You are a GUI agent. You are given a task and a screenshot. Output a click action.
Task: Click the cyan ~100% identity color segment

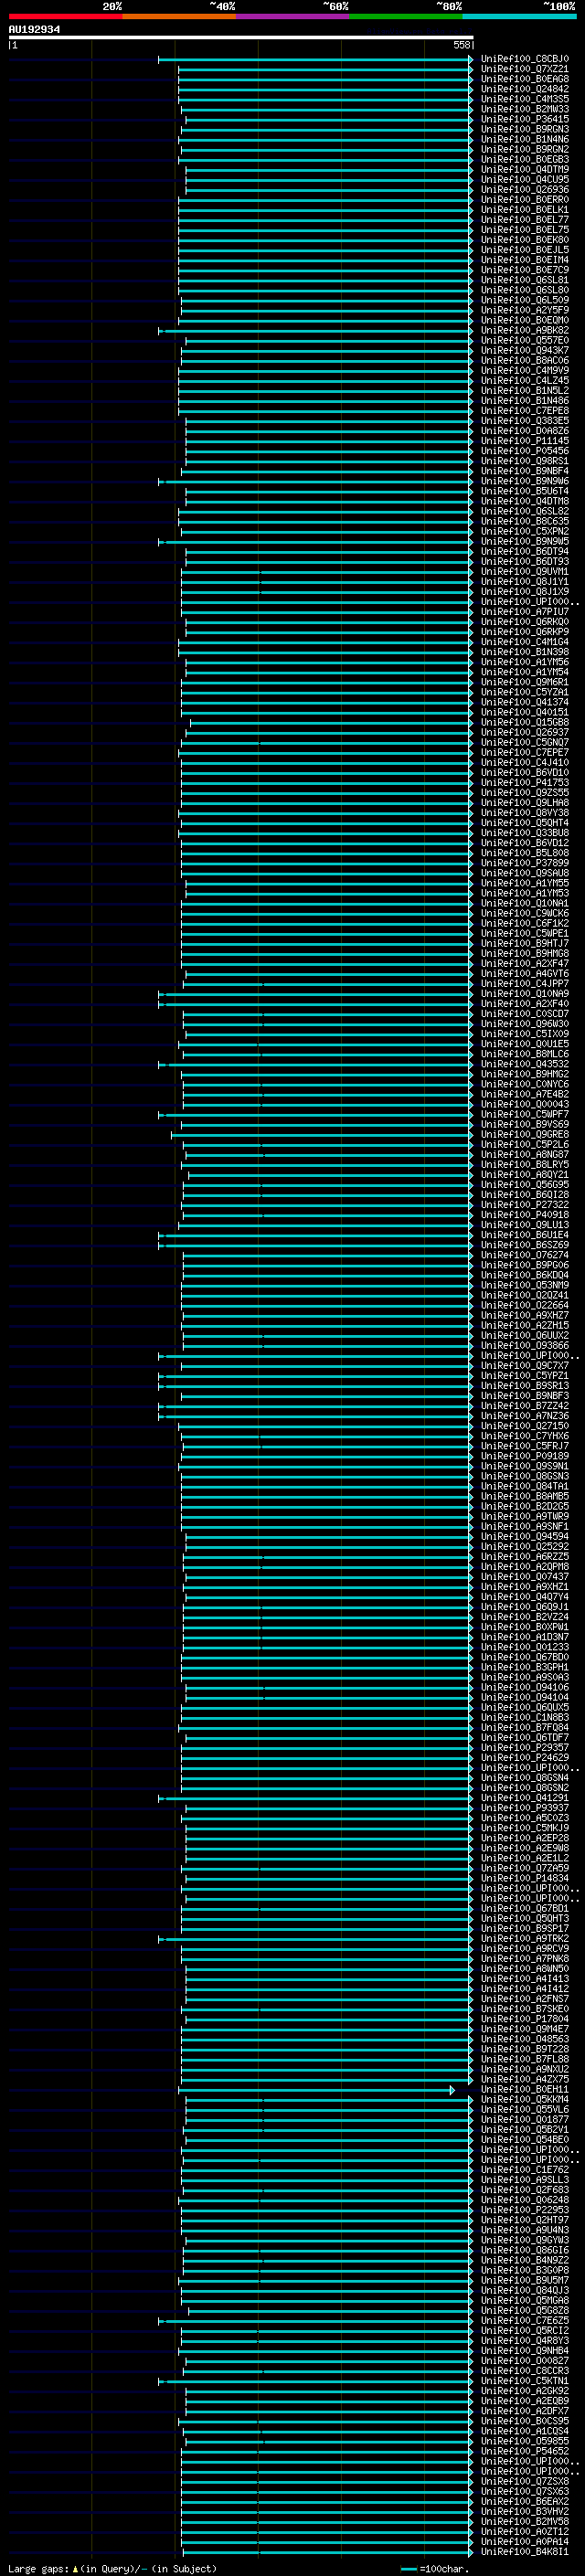(x=519, y=16)
